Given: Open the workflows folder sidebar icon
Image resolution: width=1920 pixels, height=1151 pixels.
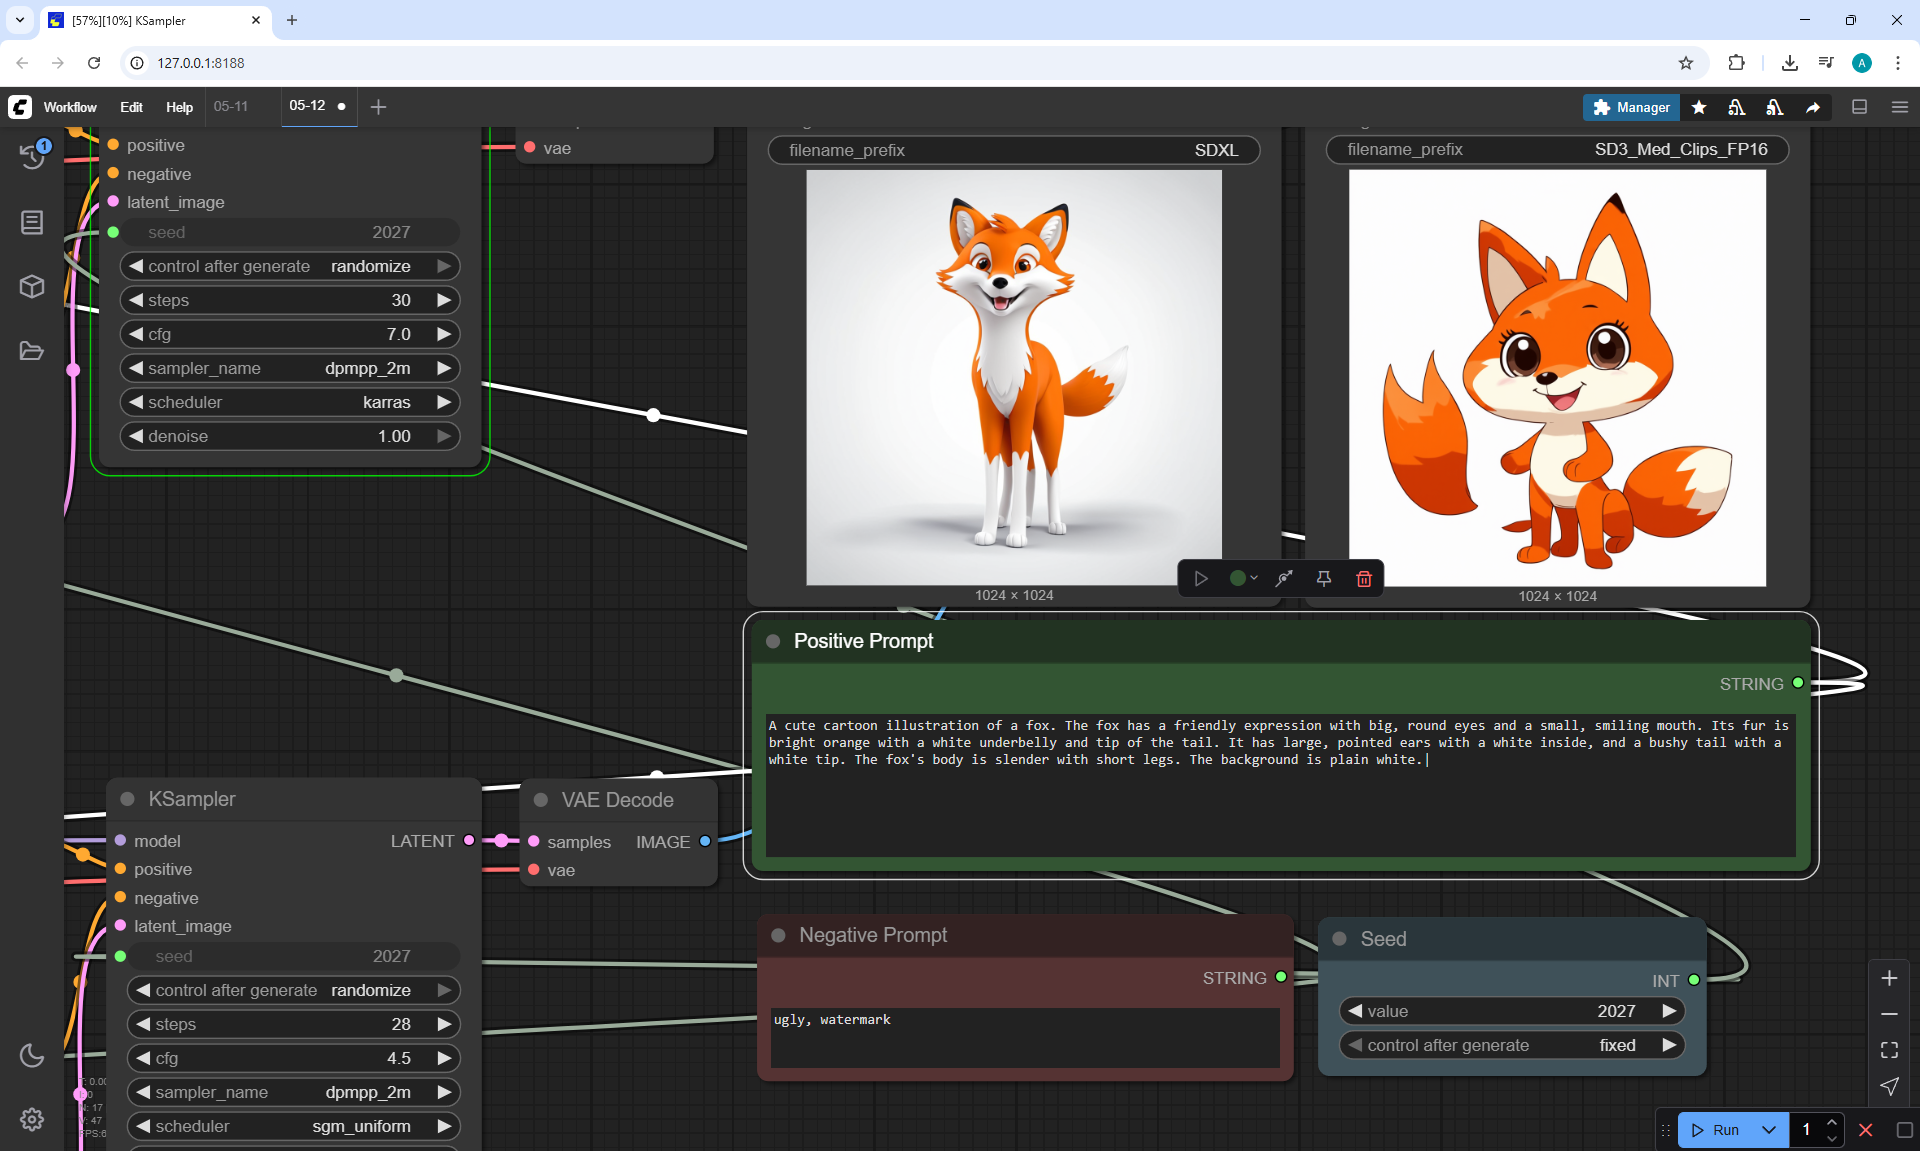Looking at the screenshot, I should 32,351.
